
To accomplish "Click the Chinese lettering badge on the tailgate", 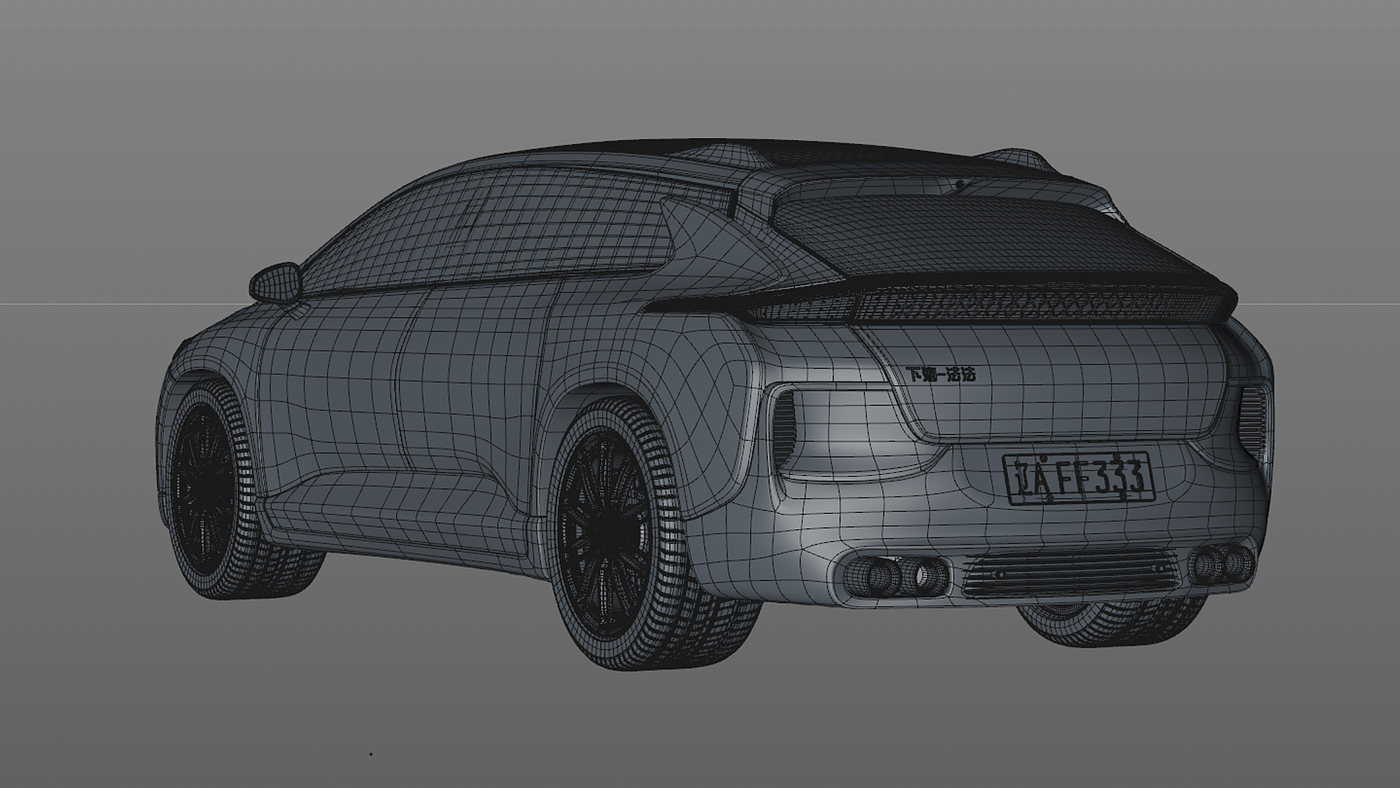I will click(x=940, y=374).
